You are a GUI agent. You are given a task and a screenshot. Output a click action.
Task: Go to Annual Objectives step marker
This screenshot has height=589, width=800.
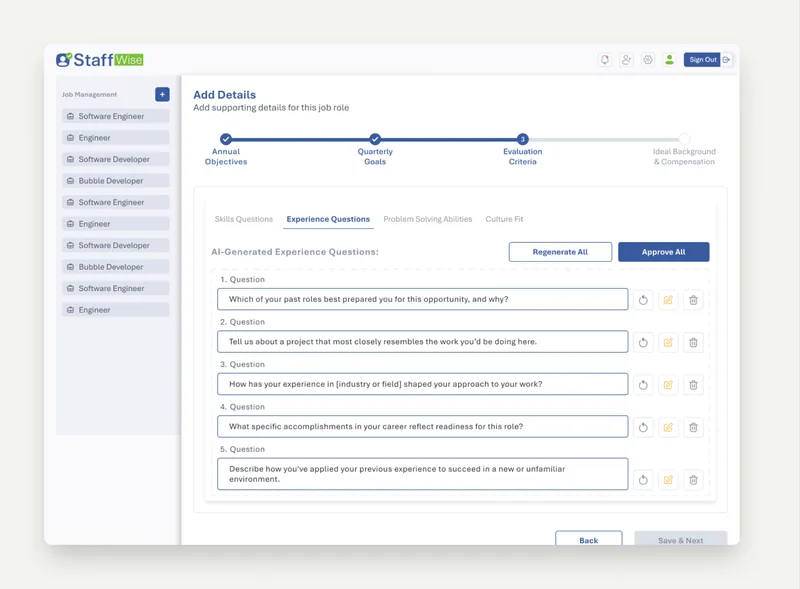click(x=226, y=139)
